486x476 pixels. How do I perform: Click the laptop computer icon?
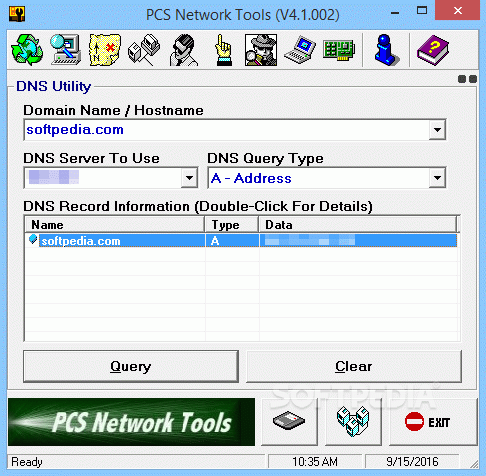(300, 50)
